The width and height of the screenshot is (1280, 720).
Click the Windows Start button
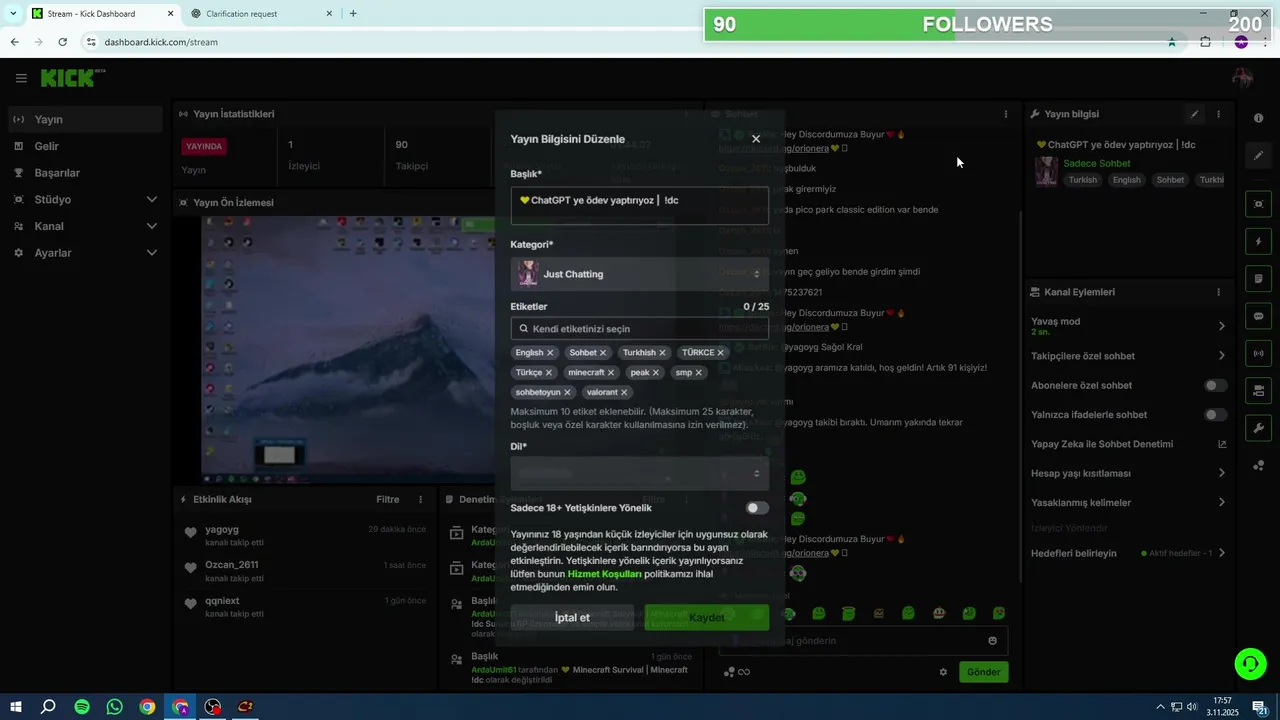click(15, 707)
